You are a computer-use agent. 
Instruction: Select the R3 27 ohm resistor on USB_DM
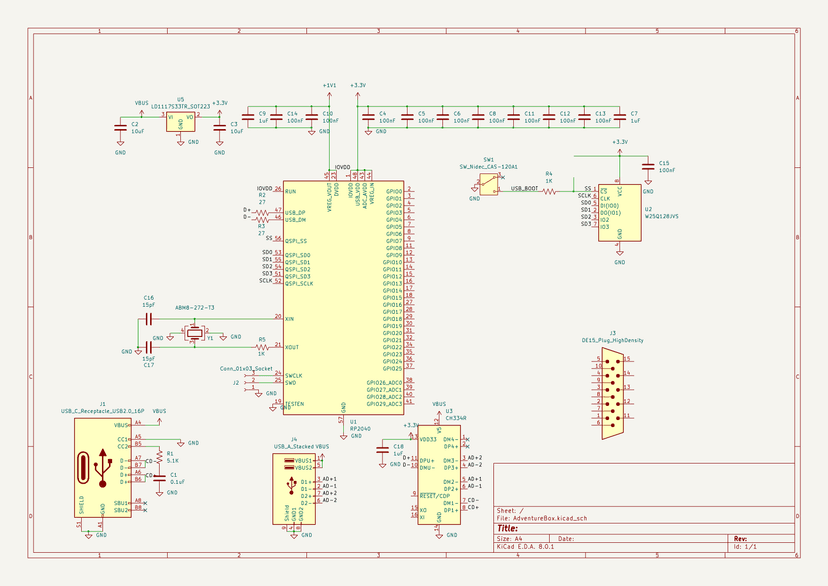[x=262, y=220]
